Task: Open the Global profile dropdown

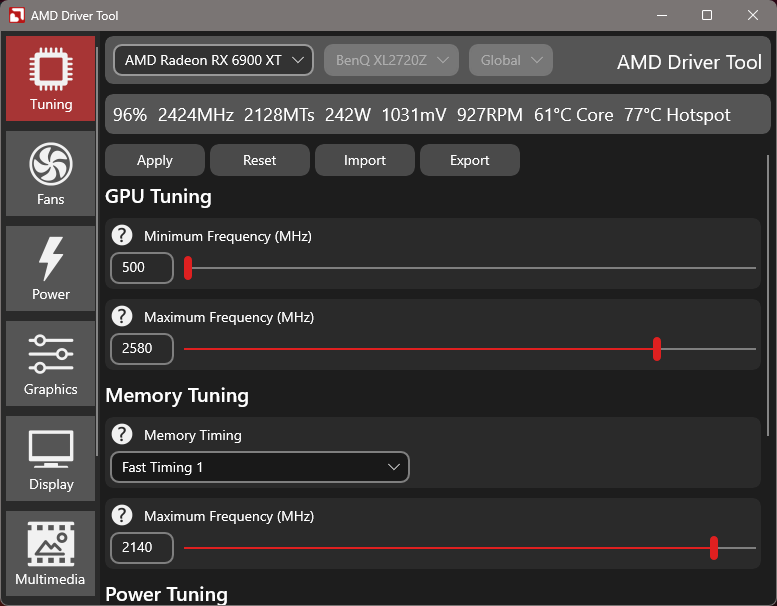Action: tap(510, 60)
